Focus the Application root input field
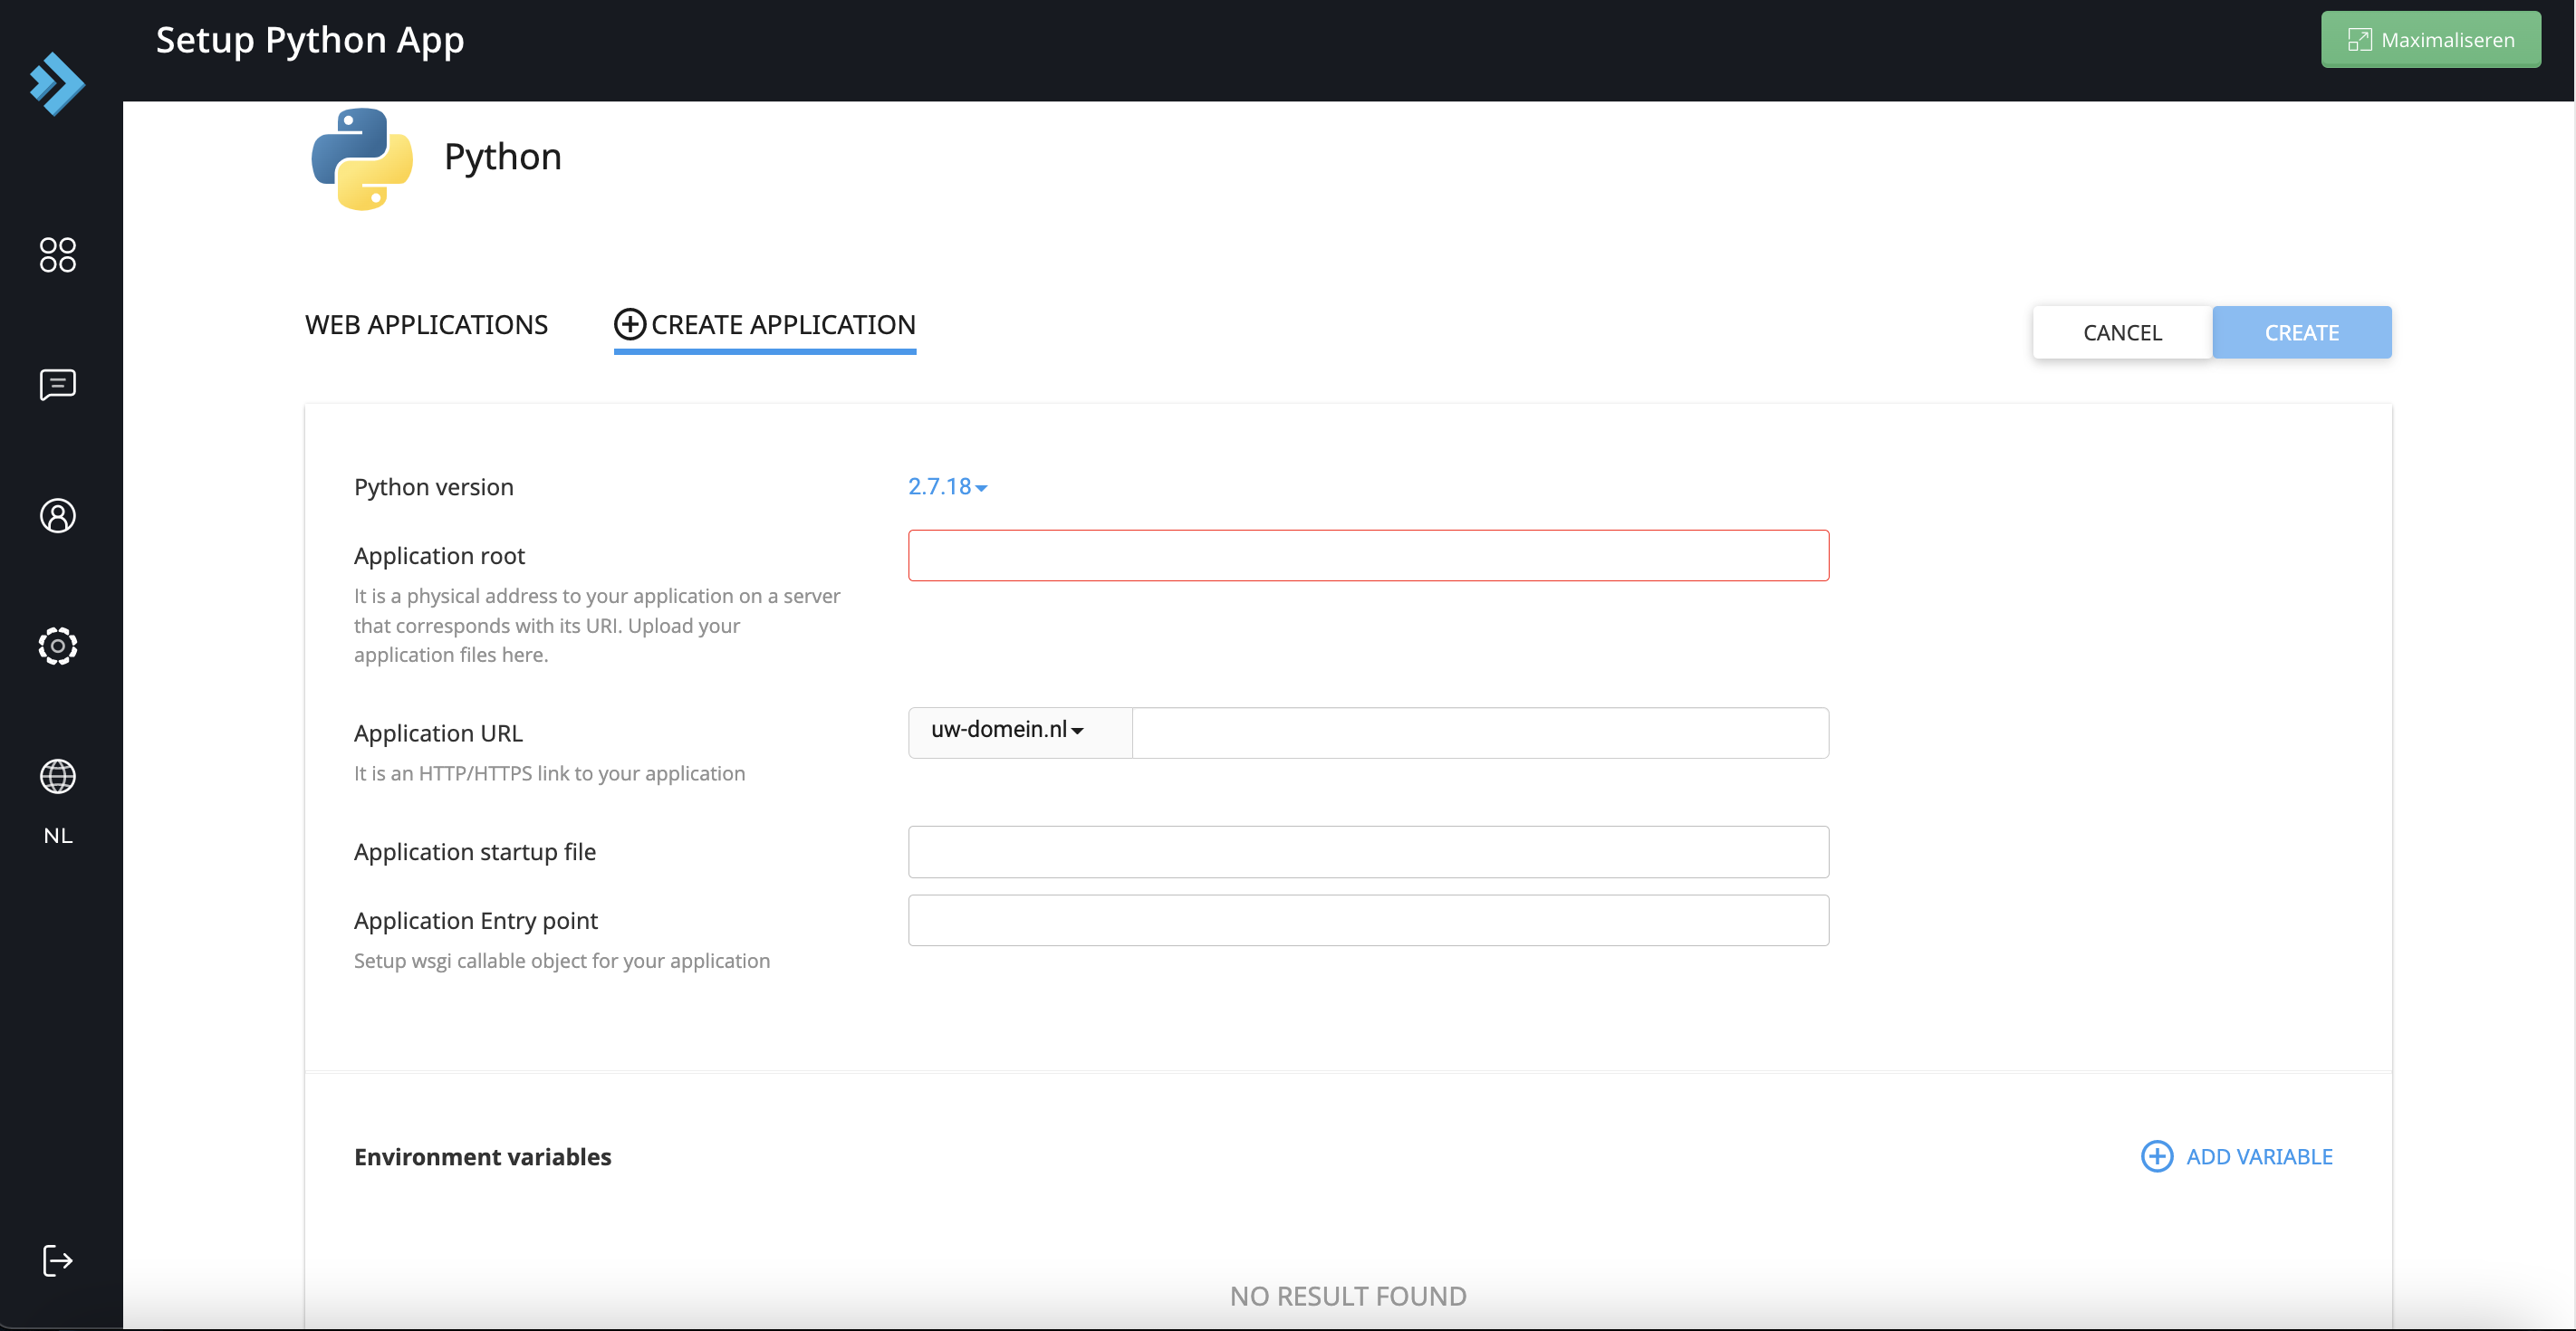This screenshot has height=1331, width=2576. [1368, 556]
